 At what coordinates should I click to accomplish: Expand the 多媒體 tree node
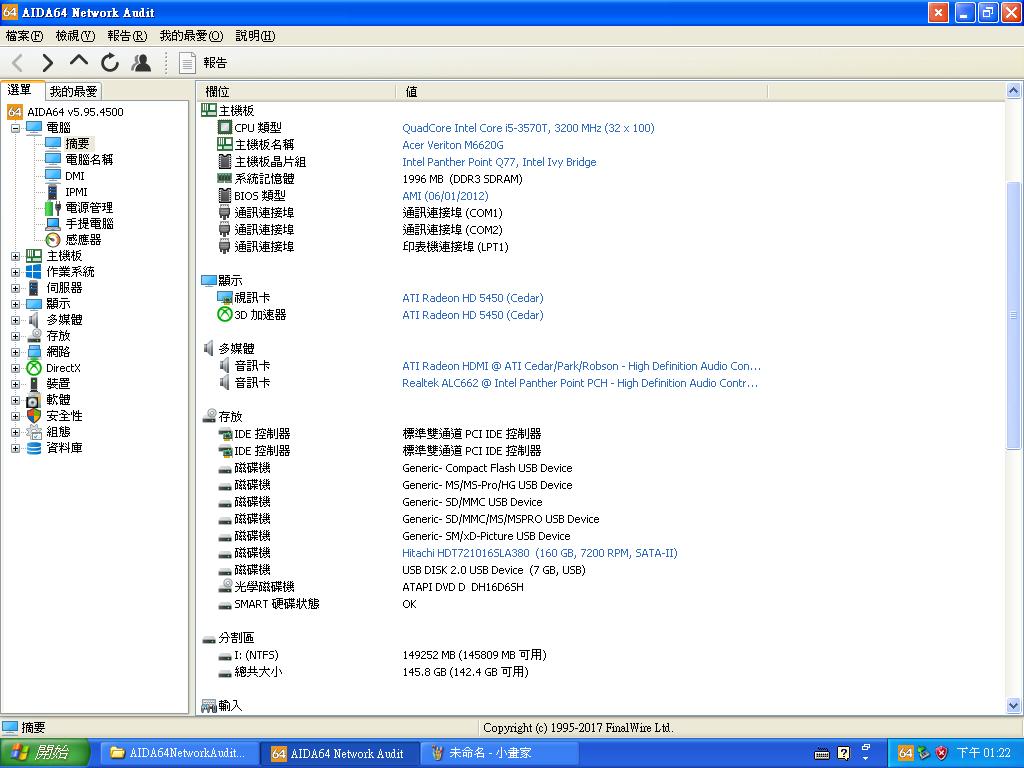(x=15, y=320)
